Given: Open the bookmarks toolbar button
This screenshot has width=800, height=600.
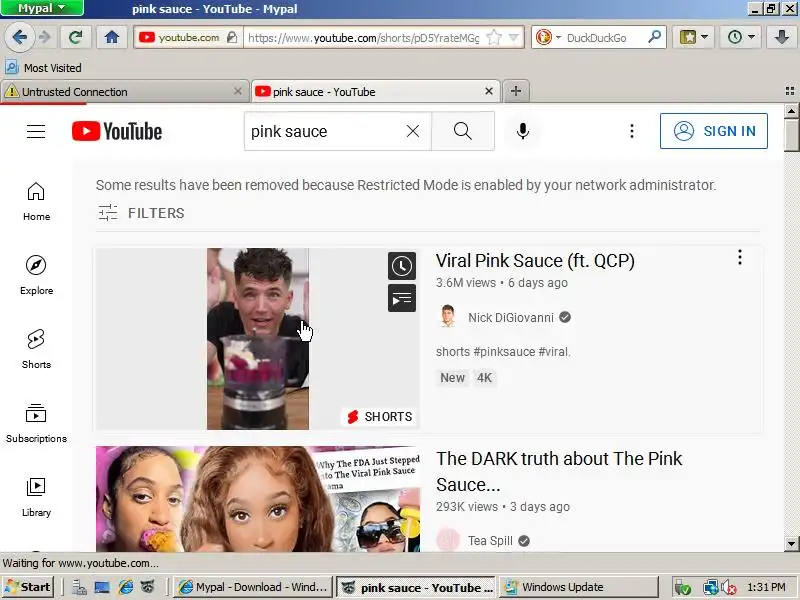Looking at the screenshot, I should pos(688,37).
